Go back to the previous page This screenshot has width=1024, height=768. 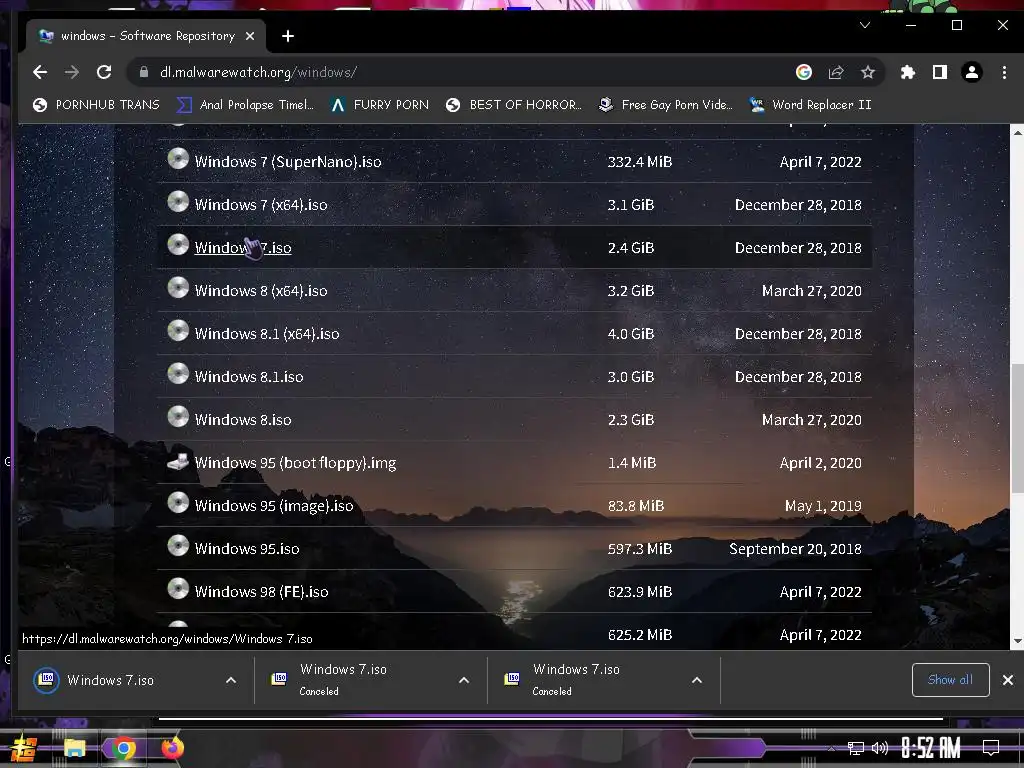click(x=40, y=72)
